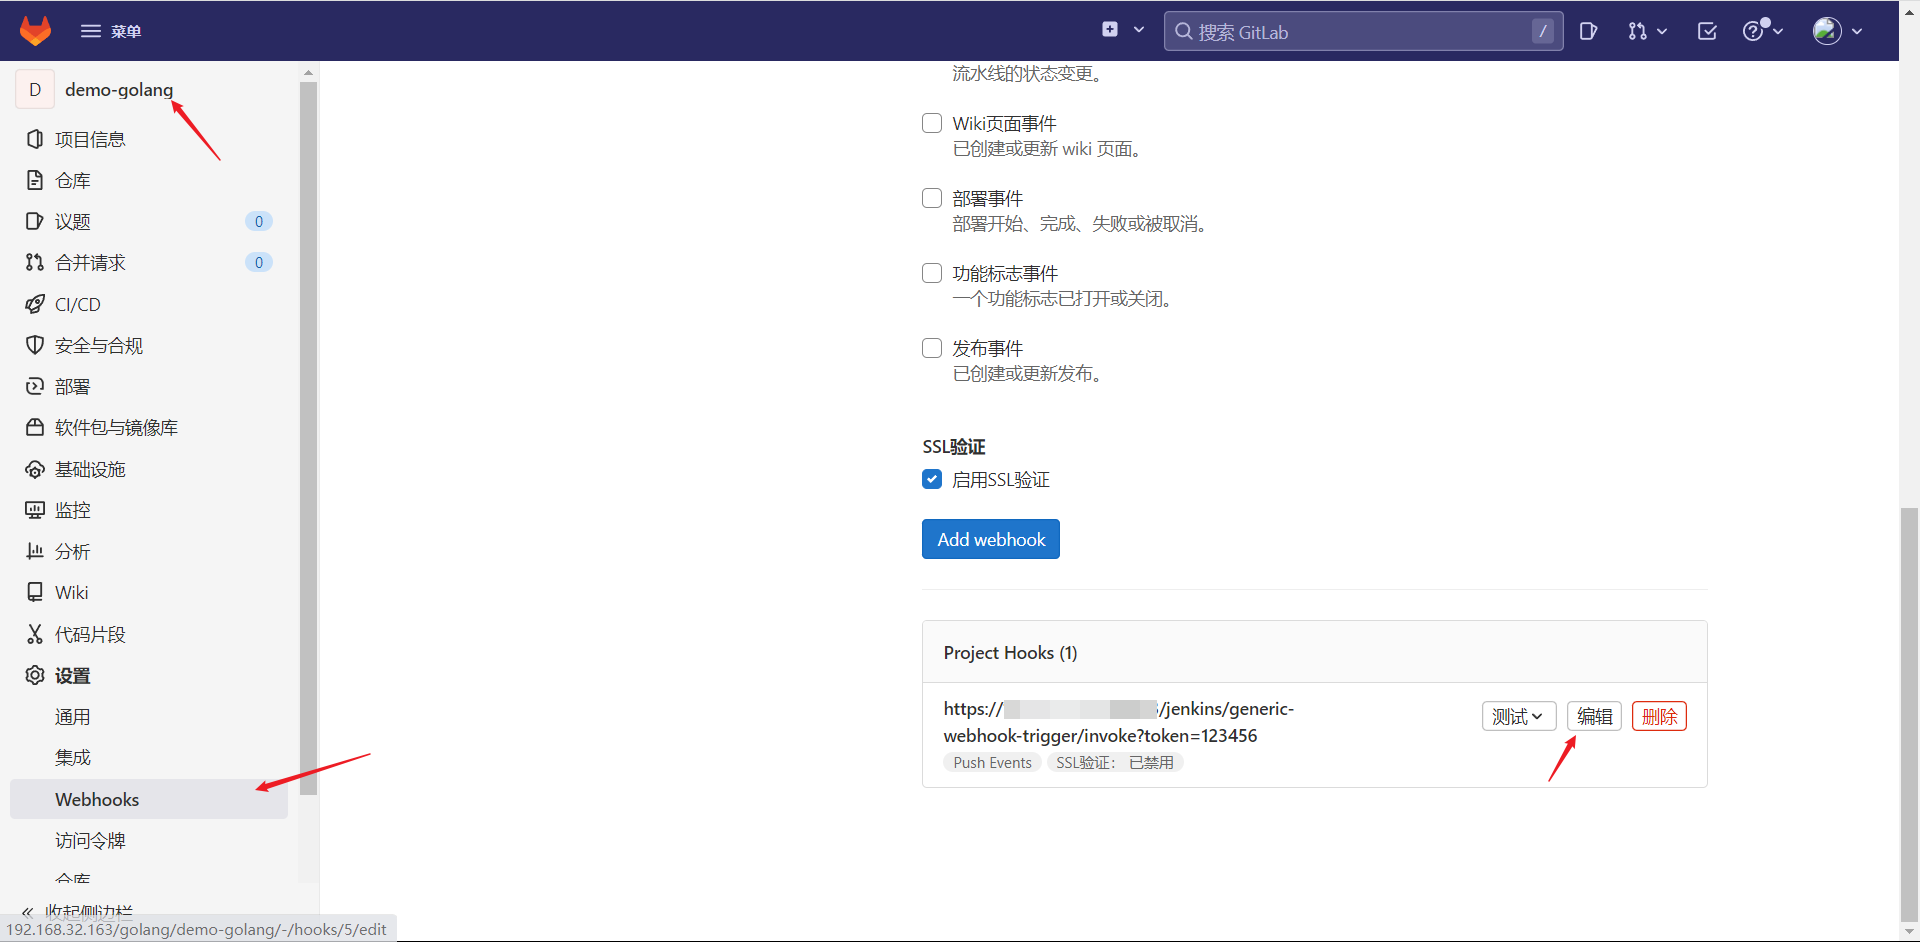Screen dimensions: 1920x942
Task: Click 编辑 to edit the hook
Action: [x=1594, y=716]
